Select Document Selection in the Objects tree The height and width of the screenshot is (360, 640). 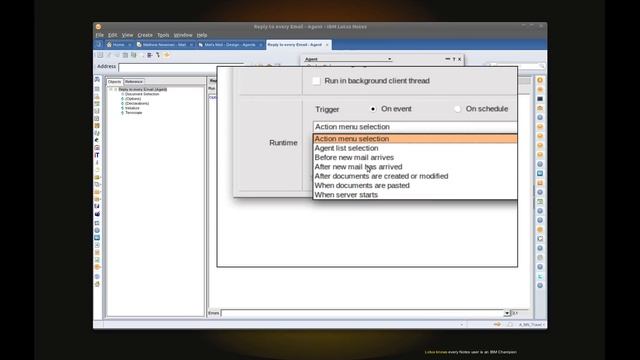coord(142,94)
